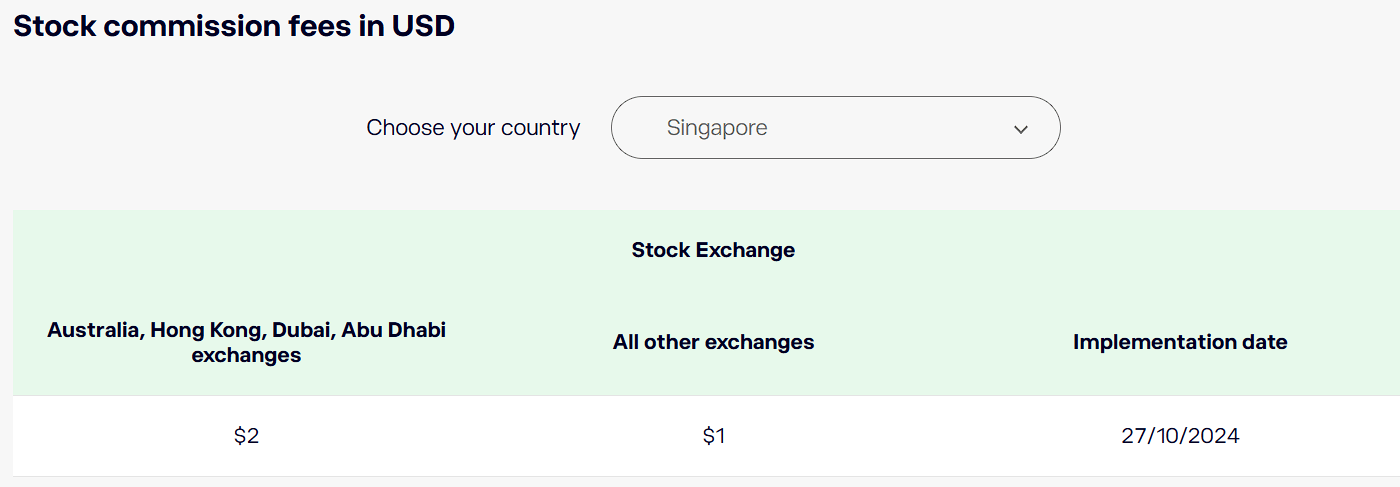Click the dropdown chevron arrow icon
The width and height of the screenshot is (1400, 487).
[x=1021, y=129]
